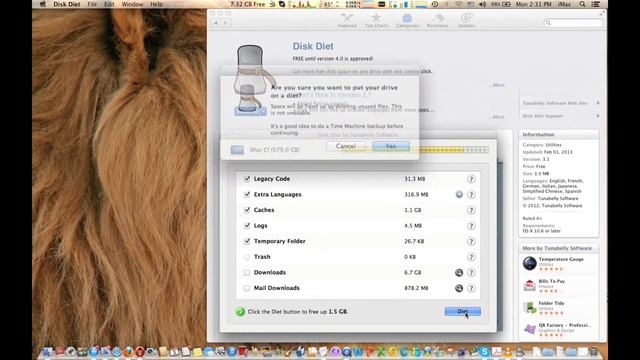The height and width of the screenshot is (360, 640).
Task: Open the Disk Diet application menu
Action: (x=67, y=4)
